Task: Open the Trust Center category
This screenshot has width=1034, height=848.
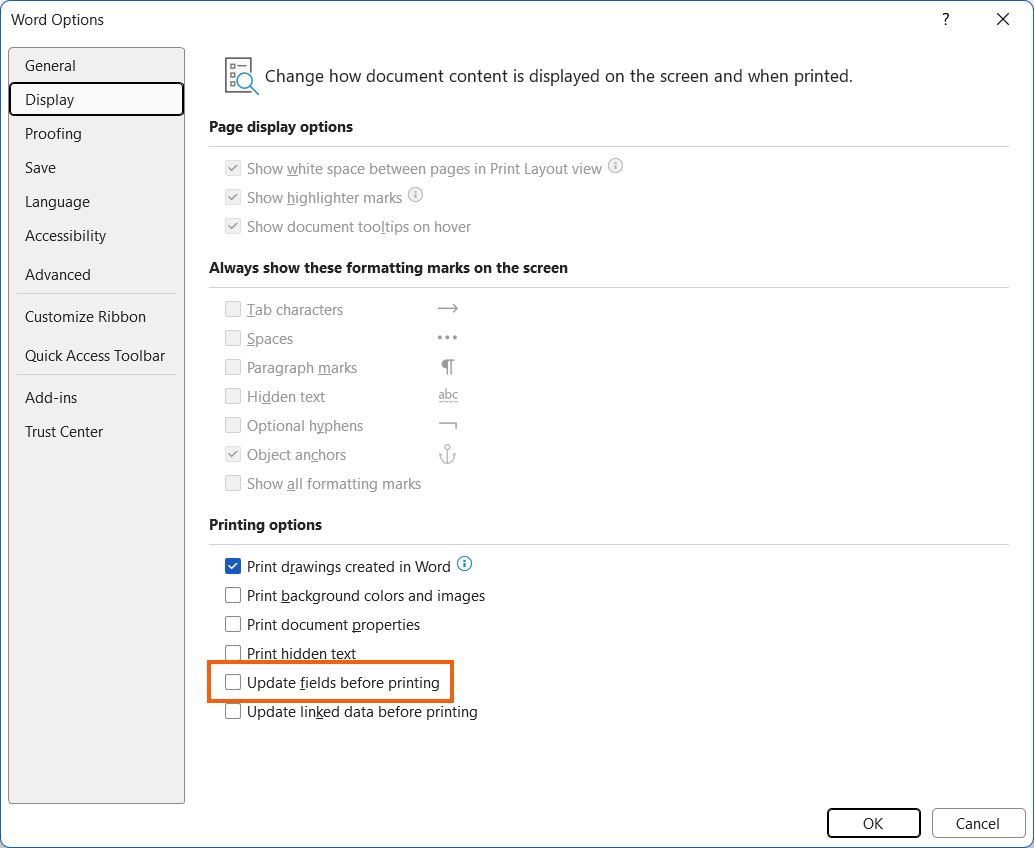Action: (x=96, y=432)
